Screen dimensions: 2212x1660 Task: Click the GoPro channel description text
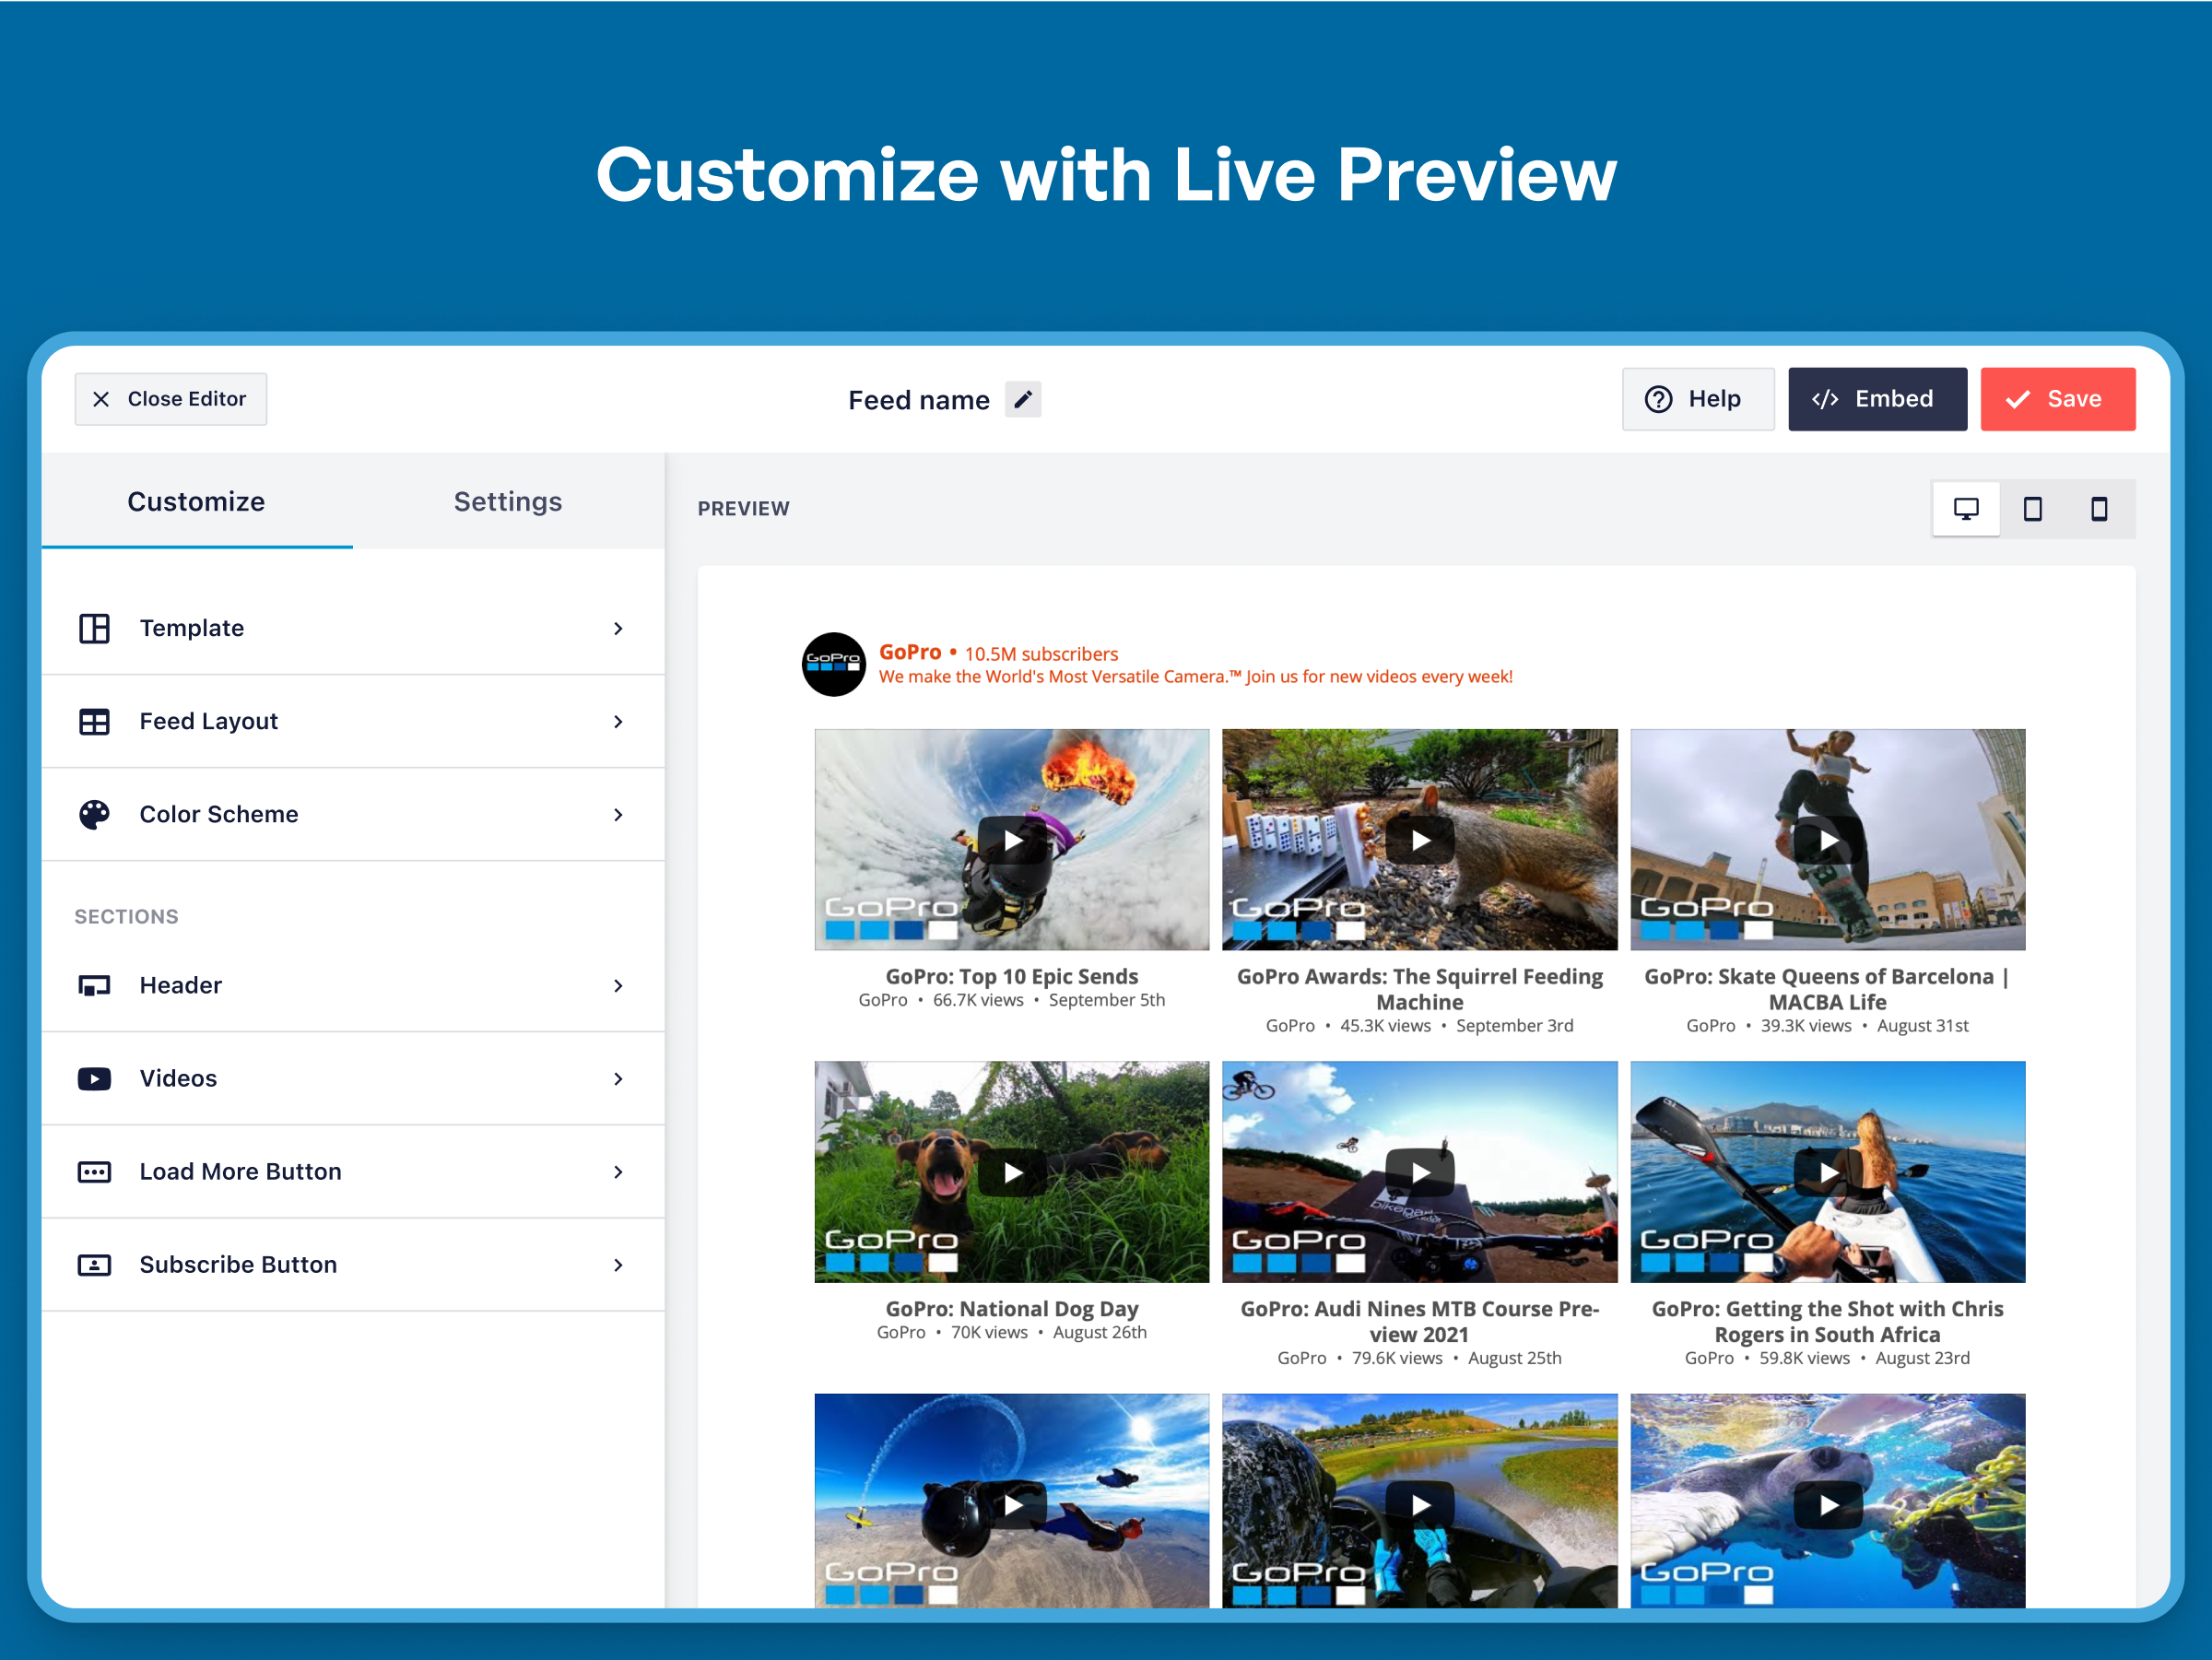1195,677
